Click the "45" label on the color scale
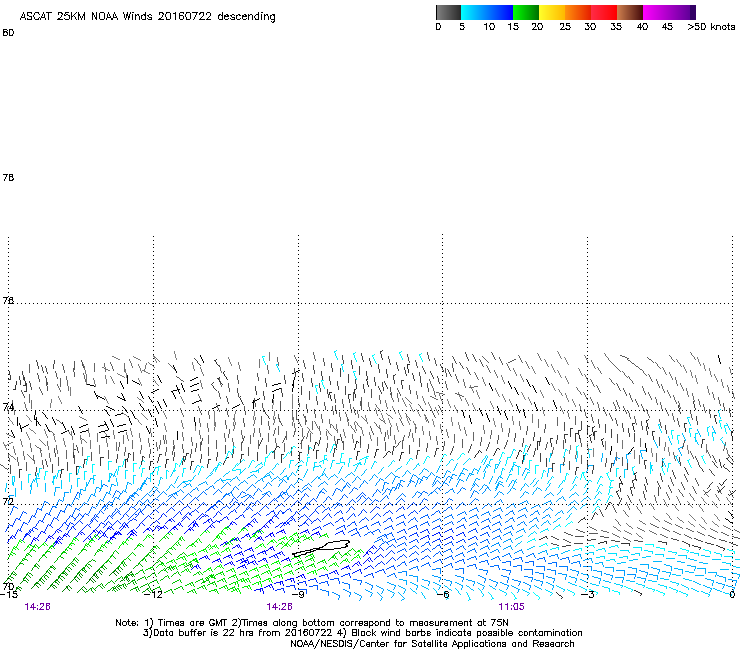 667,27
